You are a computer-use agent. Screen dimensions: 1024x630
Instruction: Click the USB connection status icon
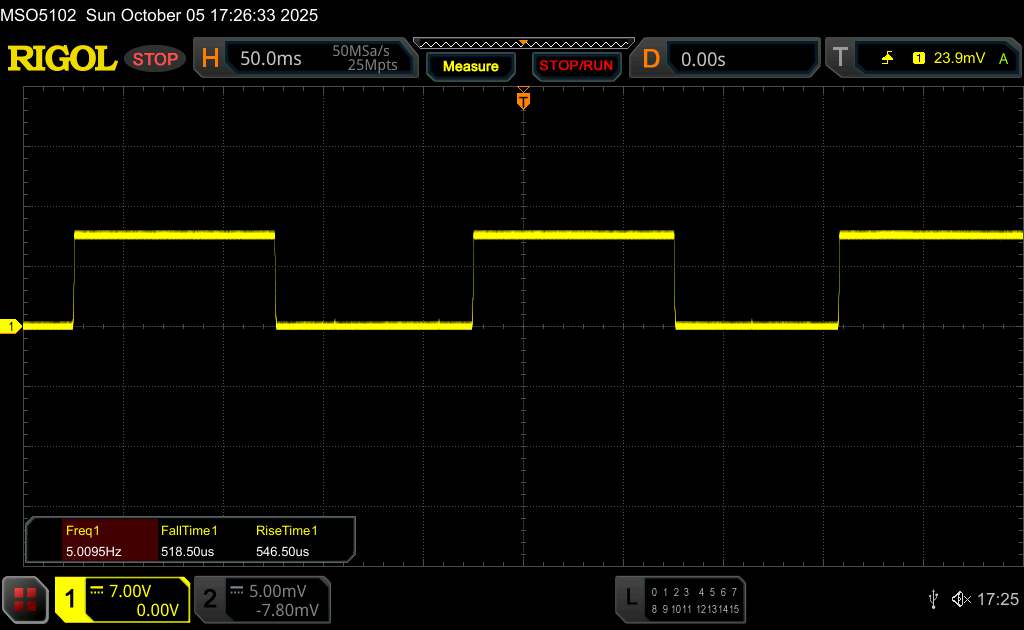933,599
